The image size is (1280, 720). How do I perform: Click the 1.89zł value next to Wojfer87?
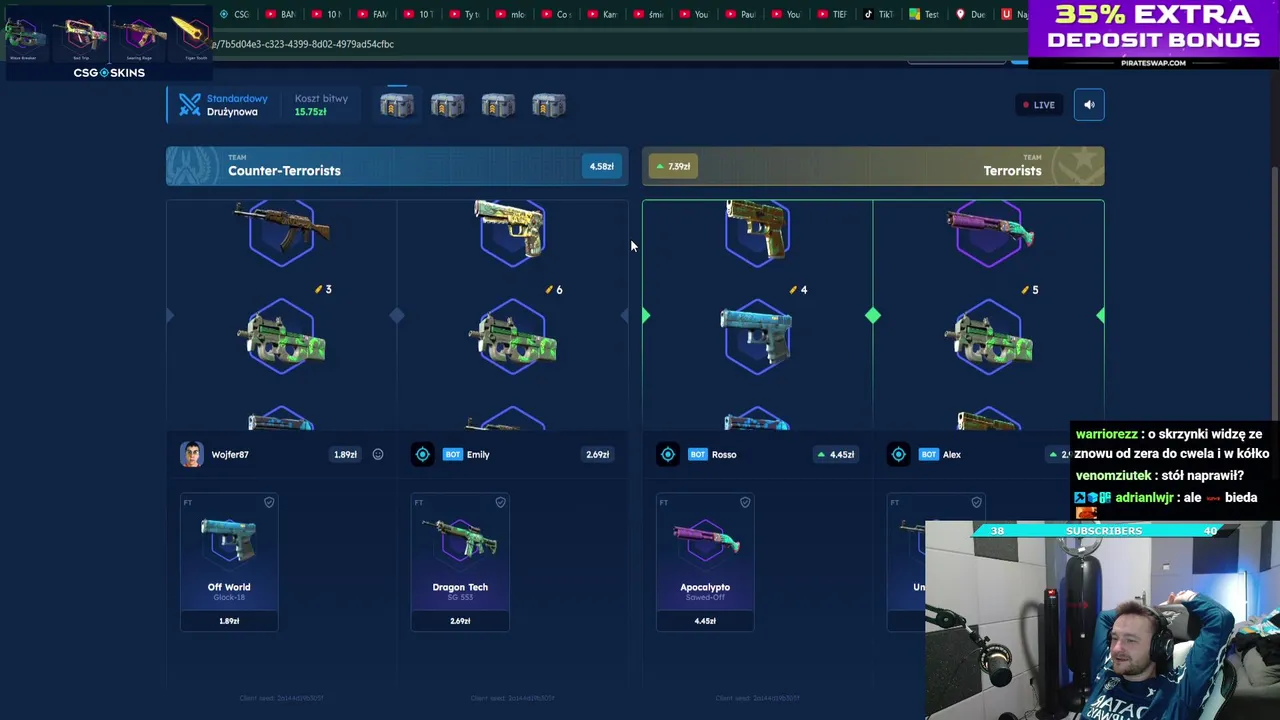pyautogui.click(x=345, y=454)
